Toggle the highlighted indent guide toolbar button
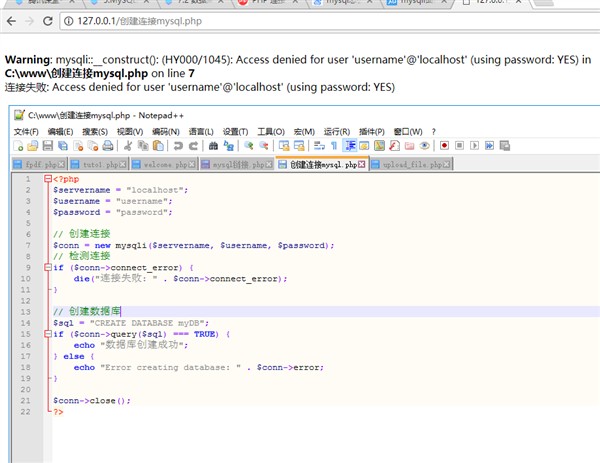This screenshot has height=463, width=600. (350, 146)
